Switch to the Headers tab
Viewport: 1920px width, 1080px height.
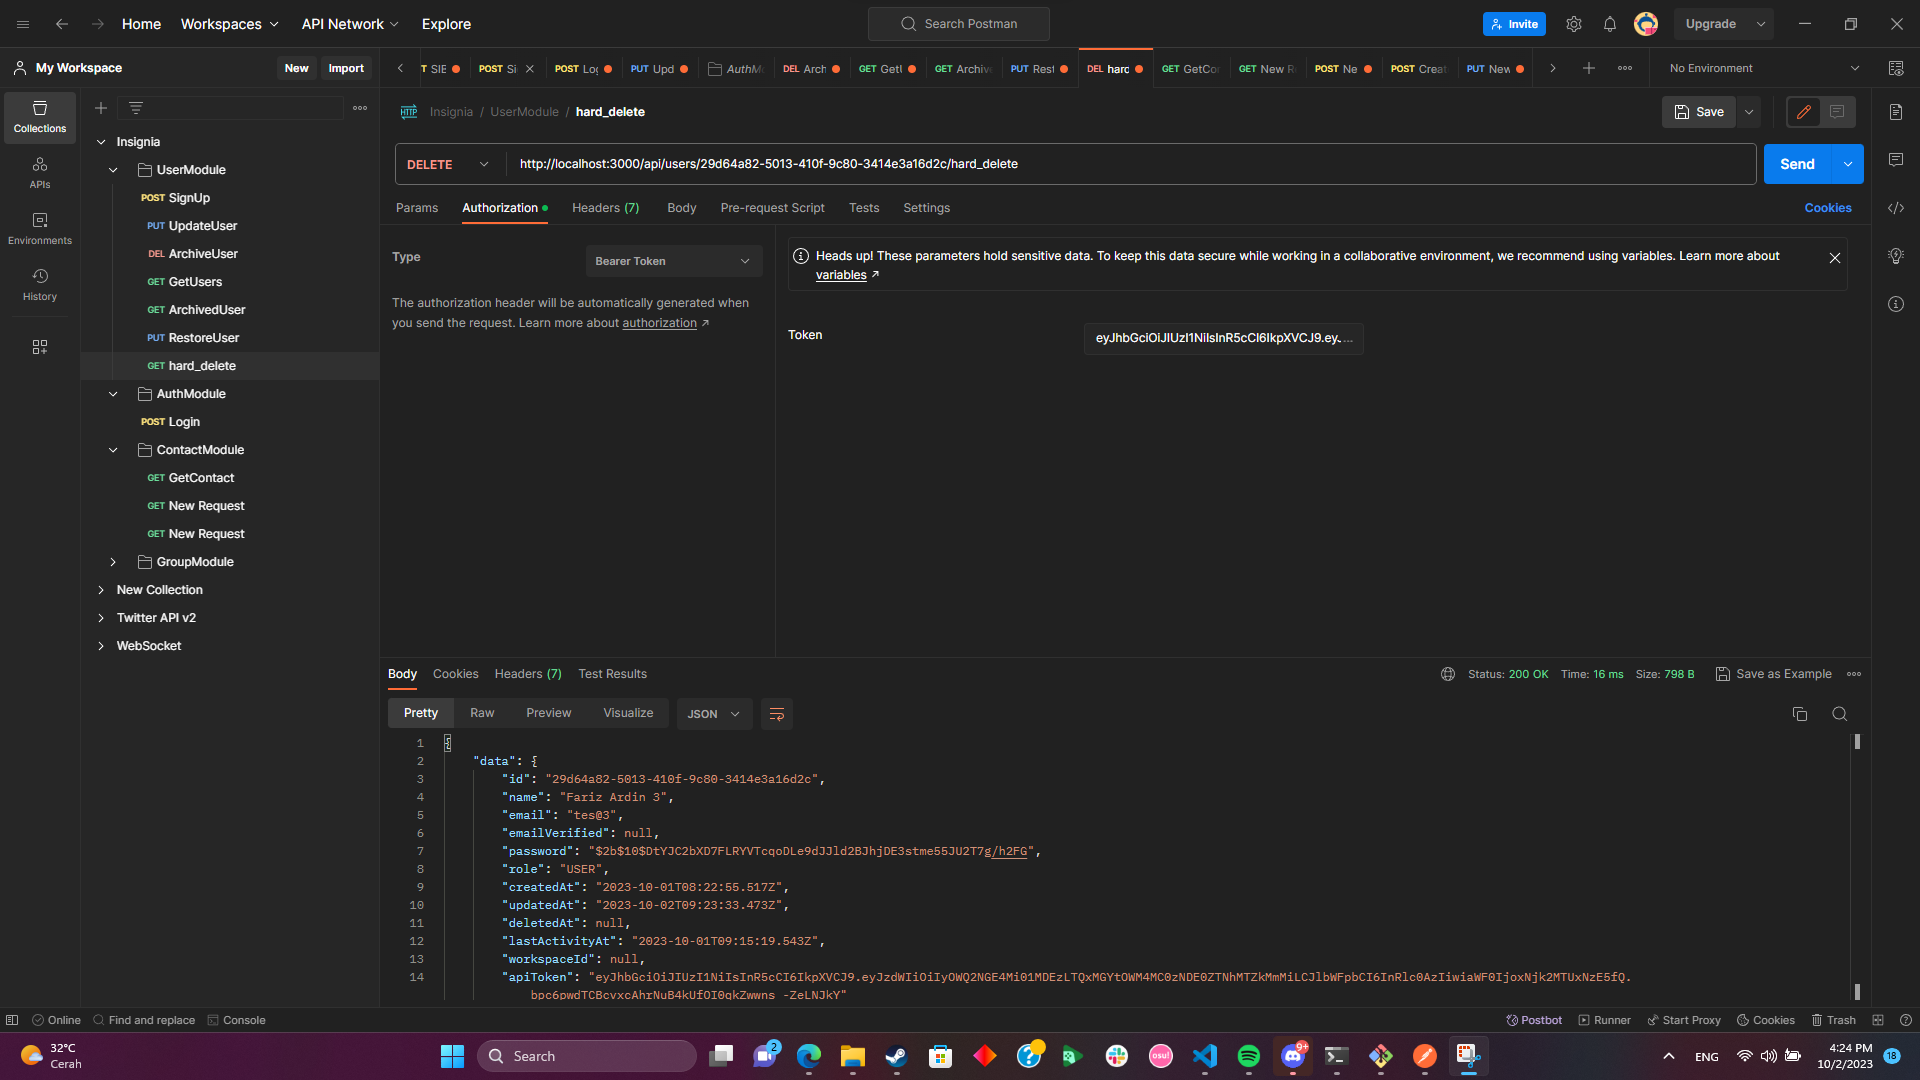(x=604, y=208)
